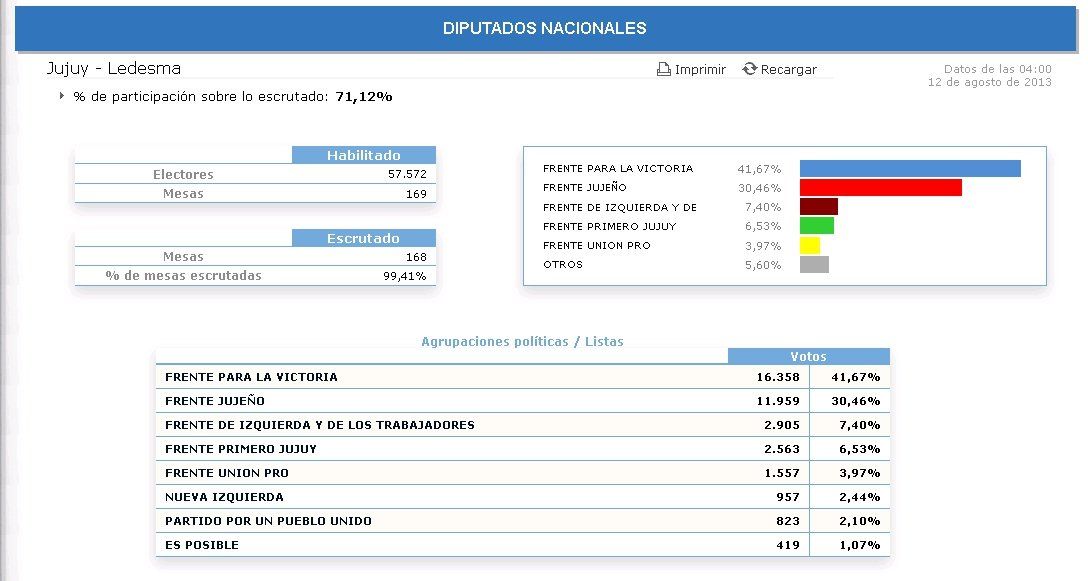This screenshot has width=1088, height=581.
Task: Click the printer icon next to Imprimir
Action: point(663,69)
